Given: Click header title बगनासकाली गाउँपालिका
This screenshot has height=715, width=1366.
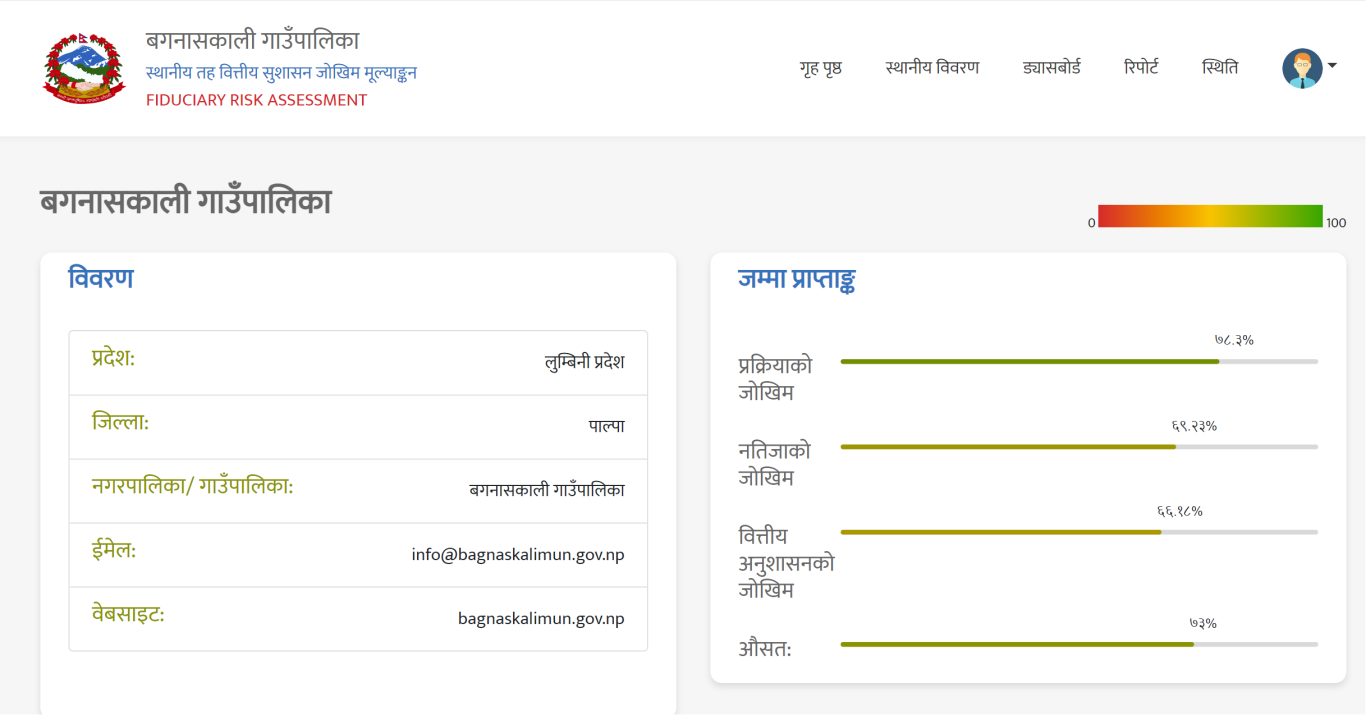Looking at the screenshot, I should [252, 41].
